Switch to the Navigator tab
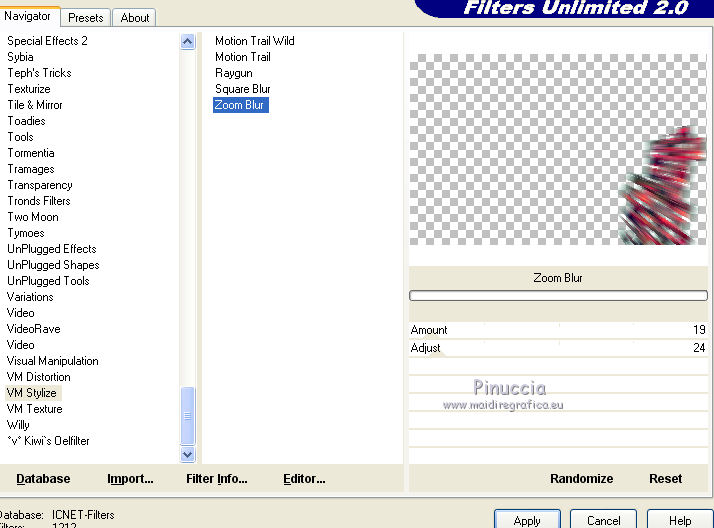 pyautogui.click(x=28, y=16)
